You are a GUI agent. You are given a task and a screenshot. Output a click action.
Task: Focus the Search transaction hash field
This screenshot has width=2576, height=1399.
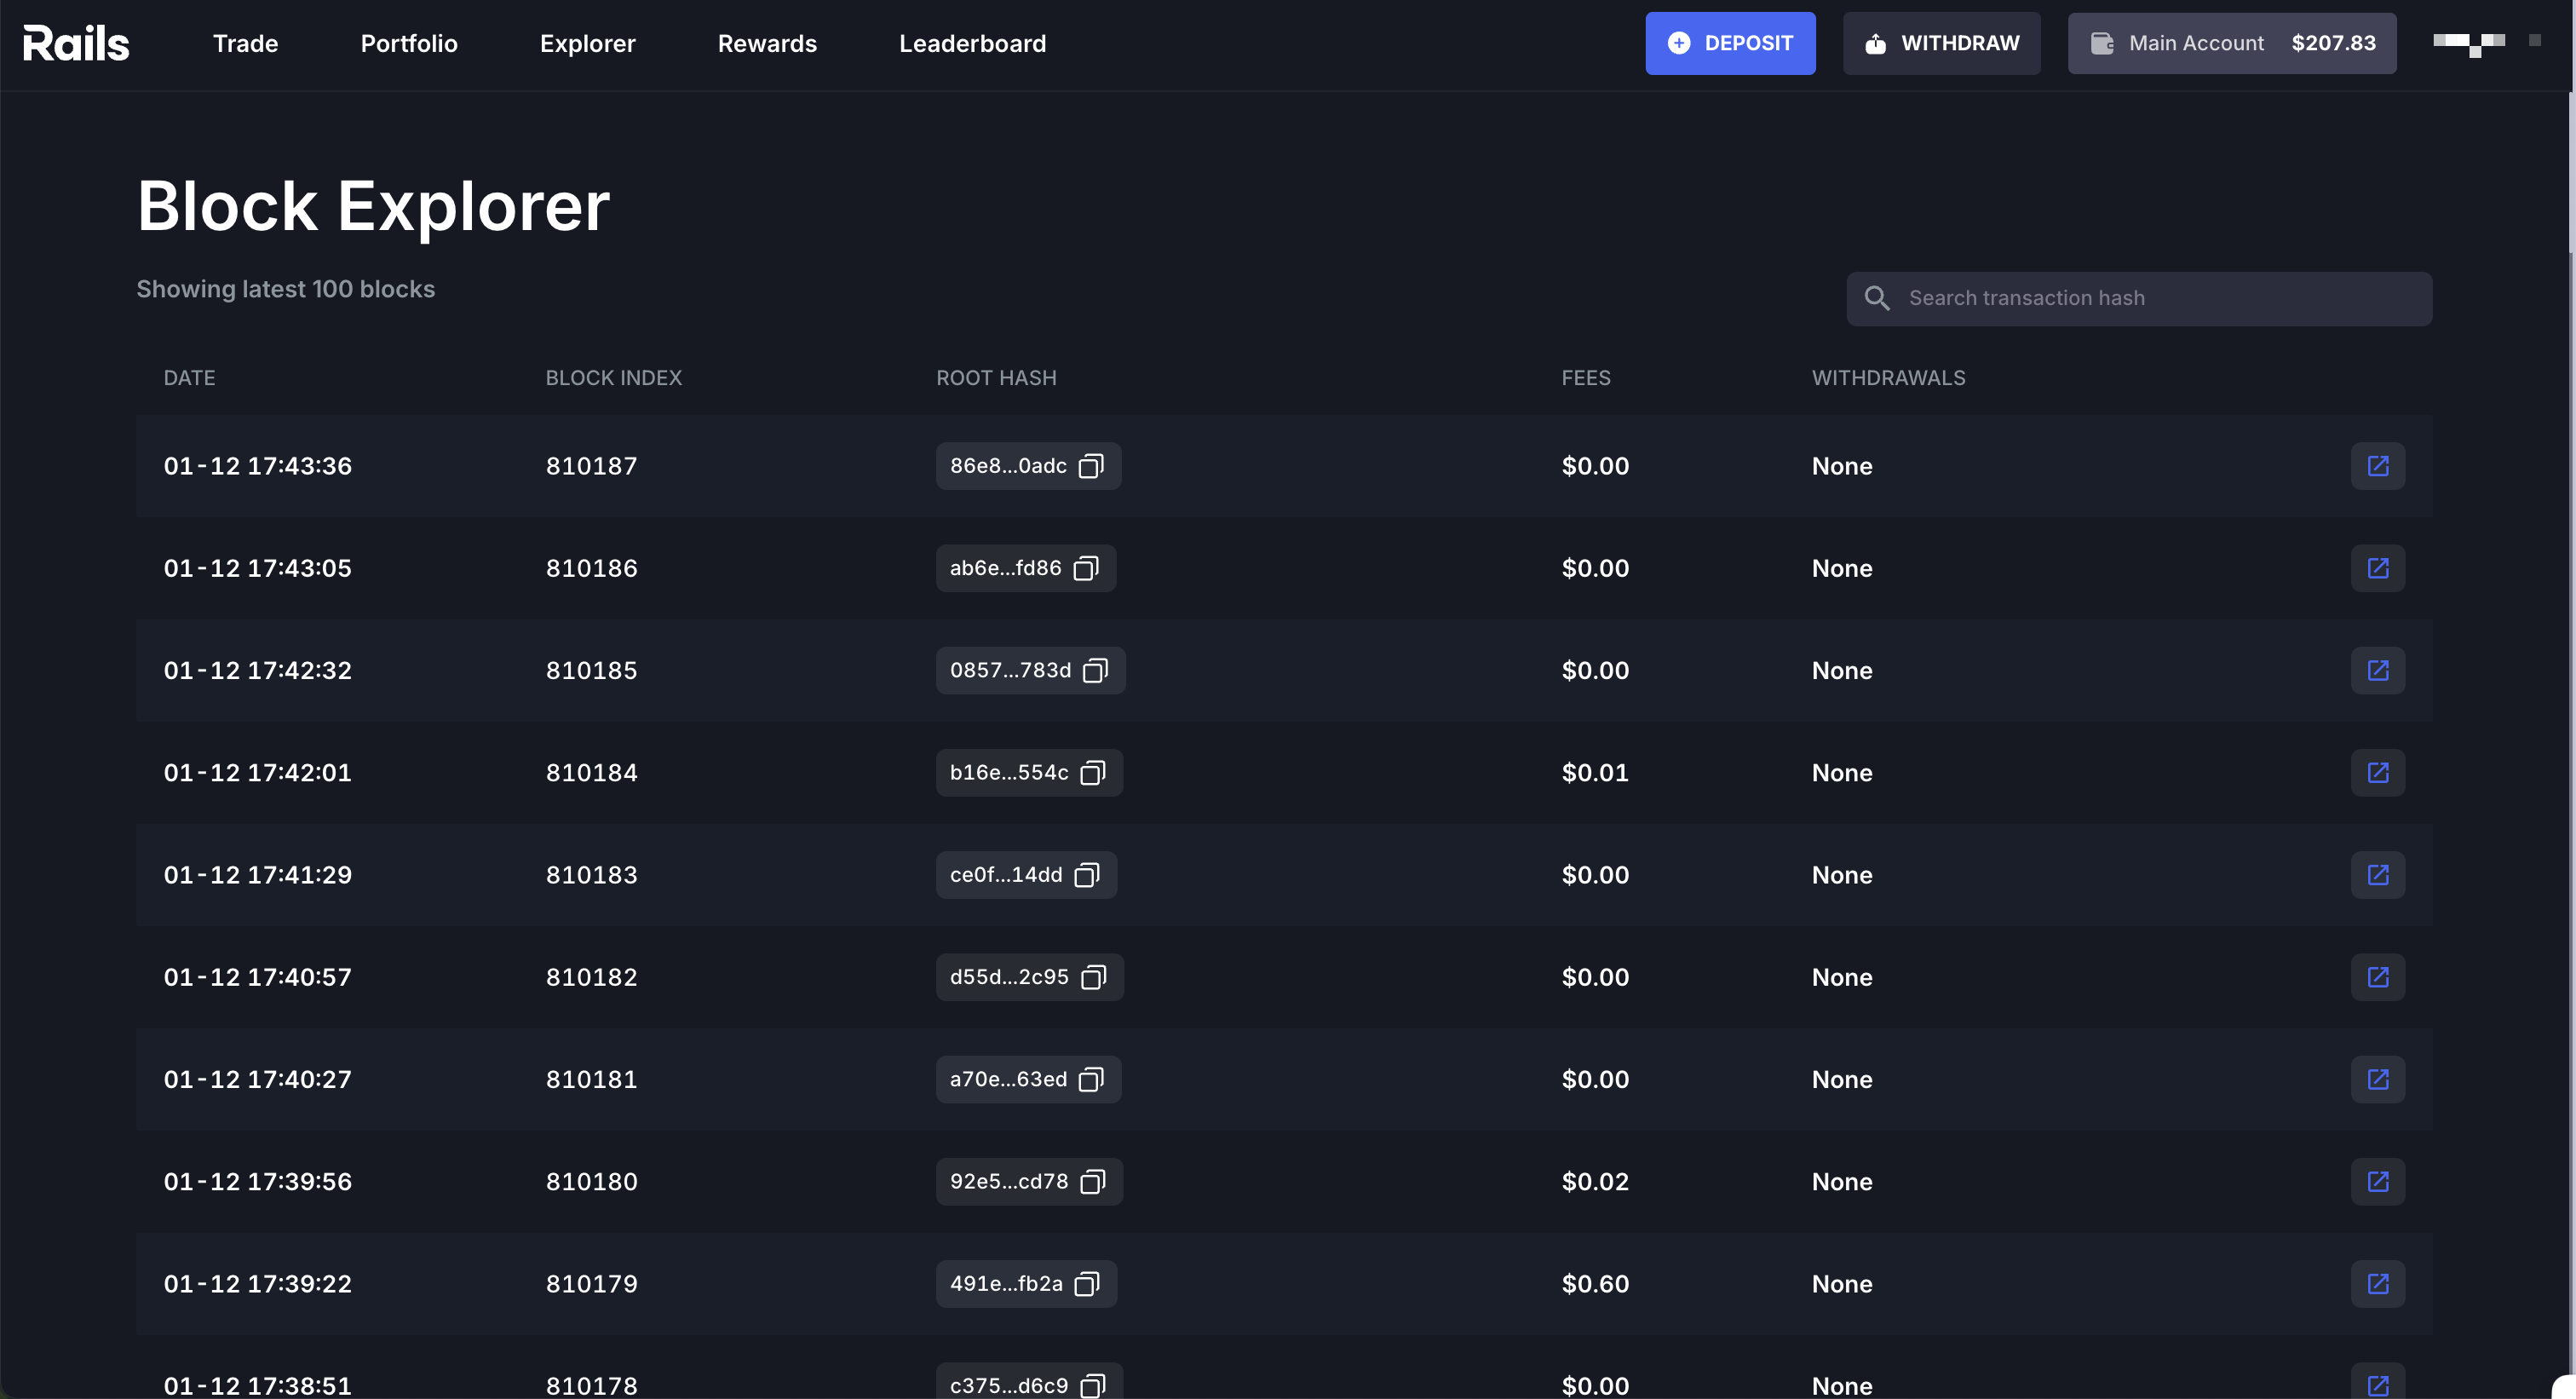point(2160,298)
